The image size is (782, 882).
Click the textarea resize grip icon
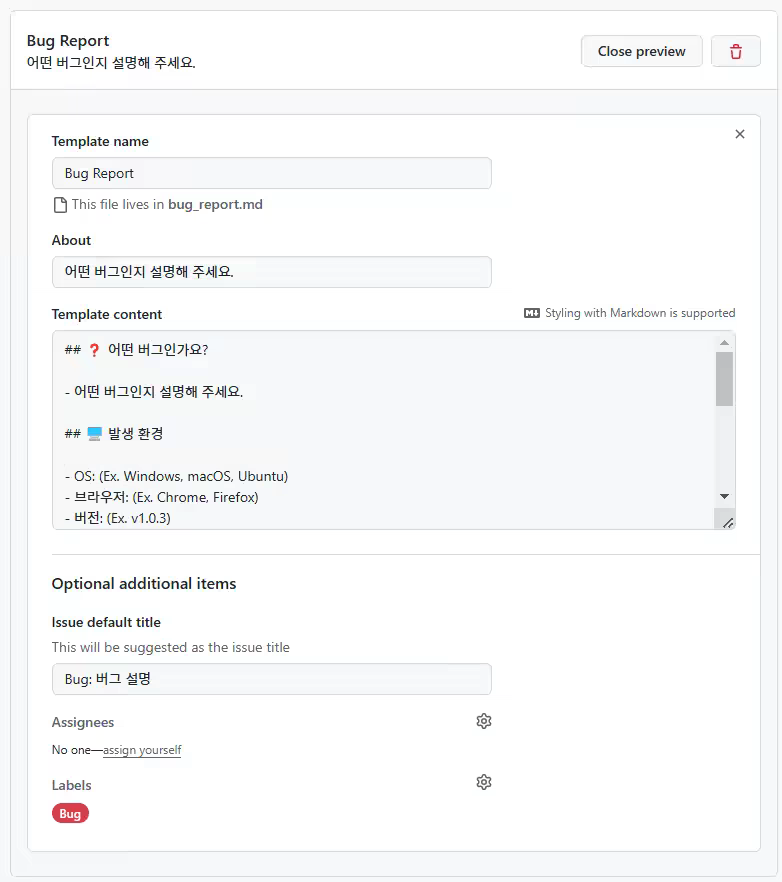[x=729, y=521]
